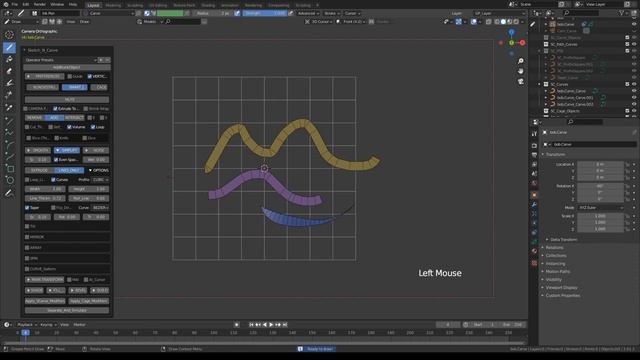Jump to the timeline start frame

tap(251, 324)
